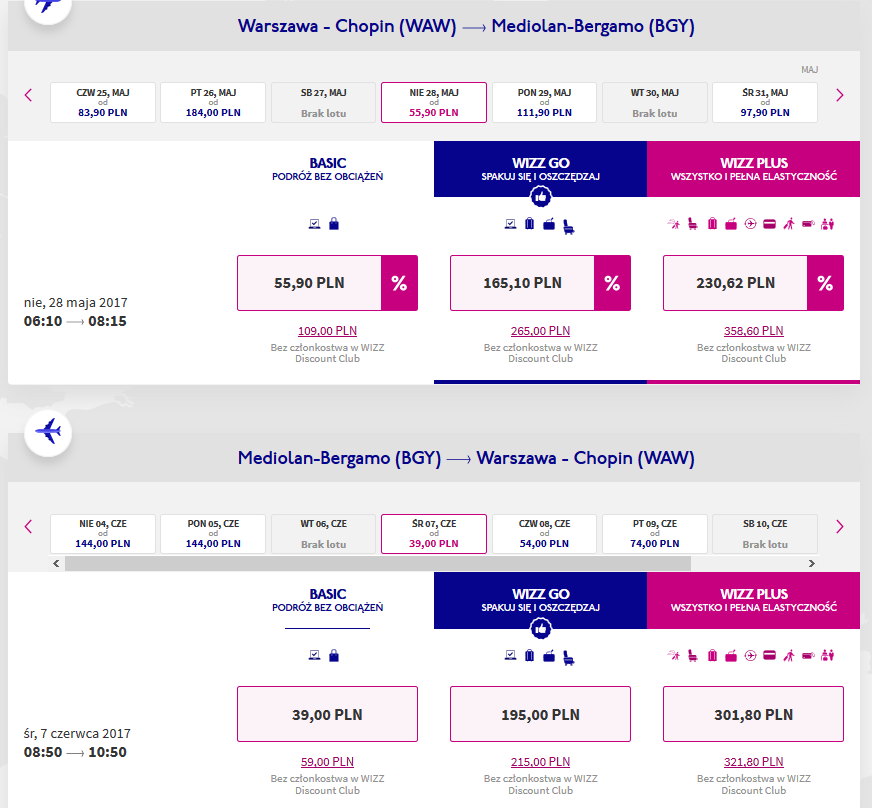This screenshot has height=808, width=872.
Task: Click the right arrow of the horizontal scrollbar
Action: tap(812, 563)
